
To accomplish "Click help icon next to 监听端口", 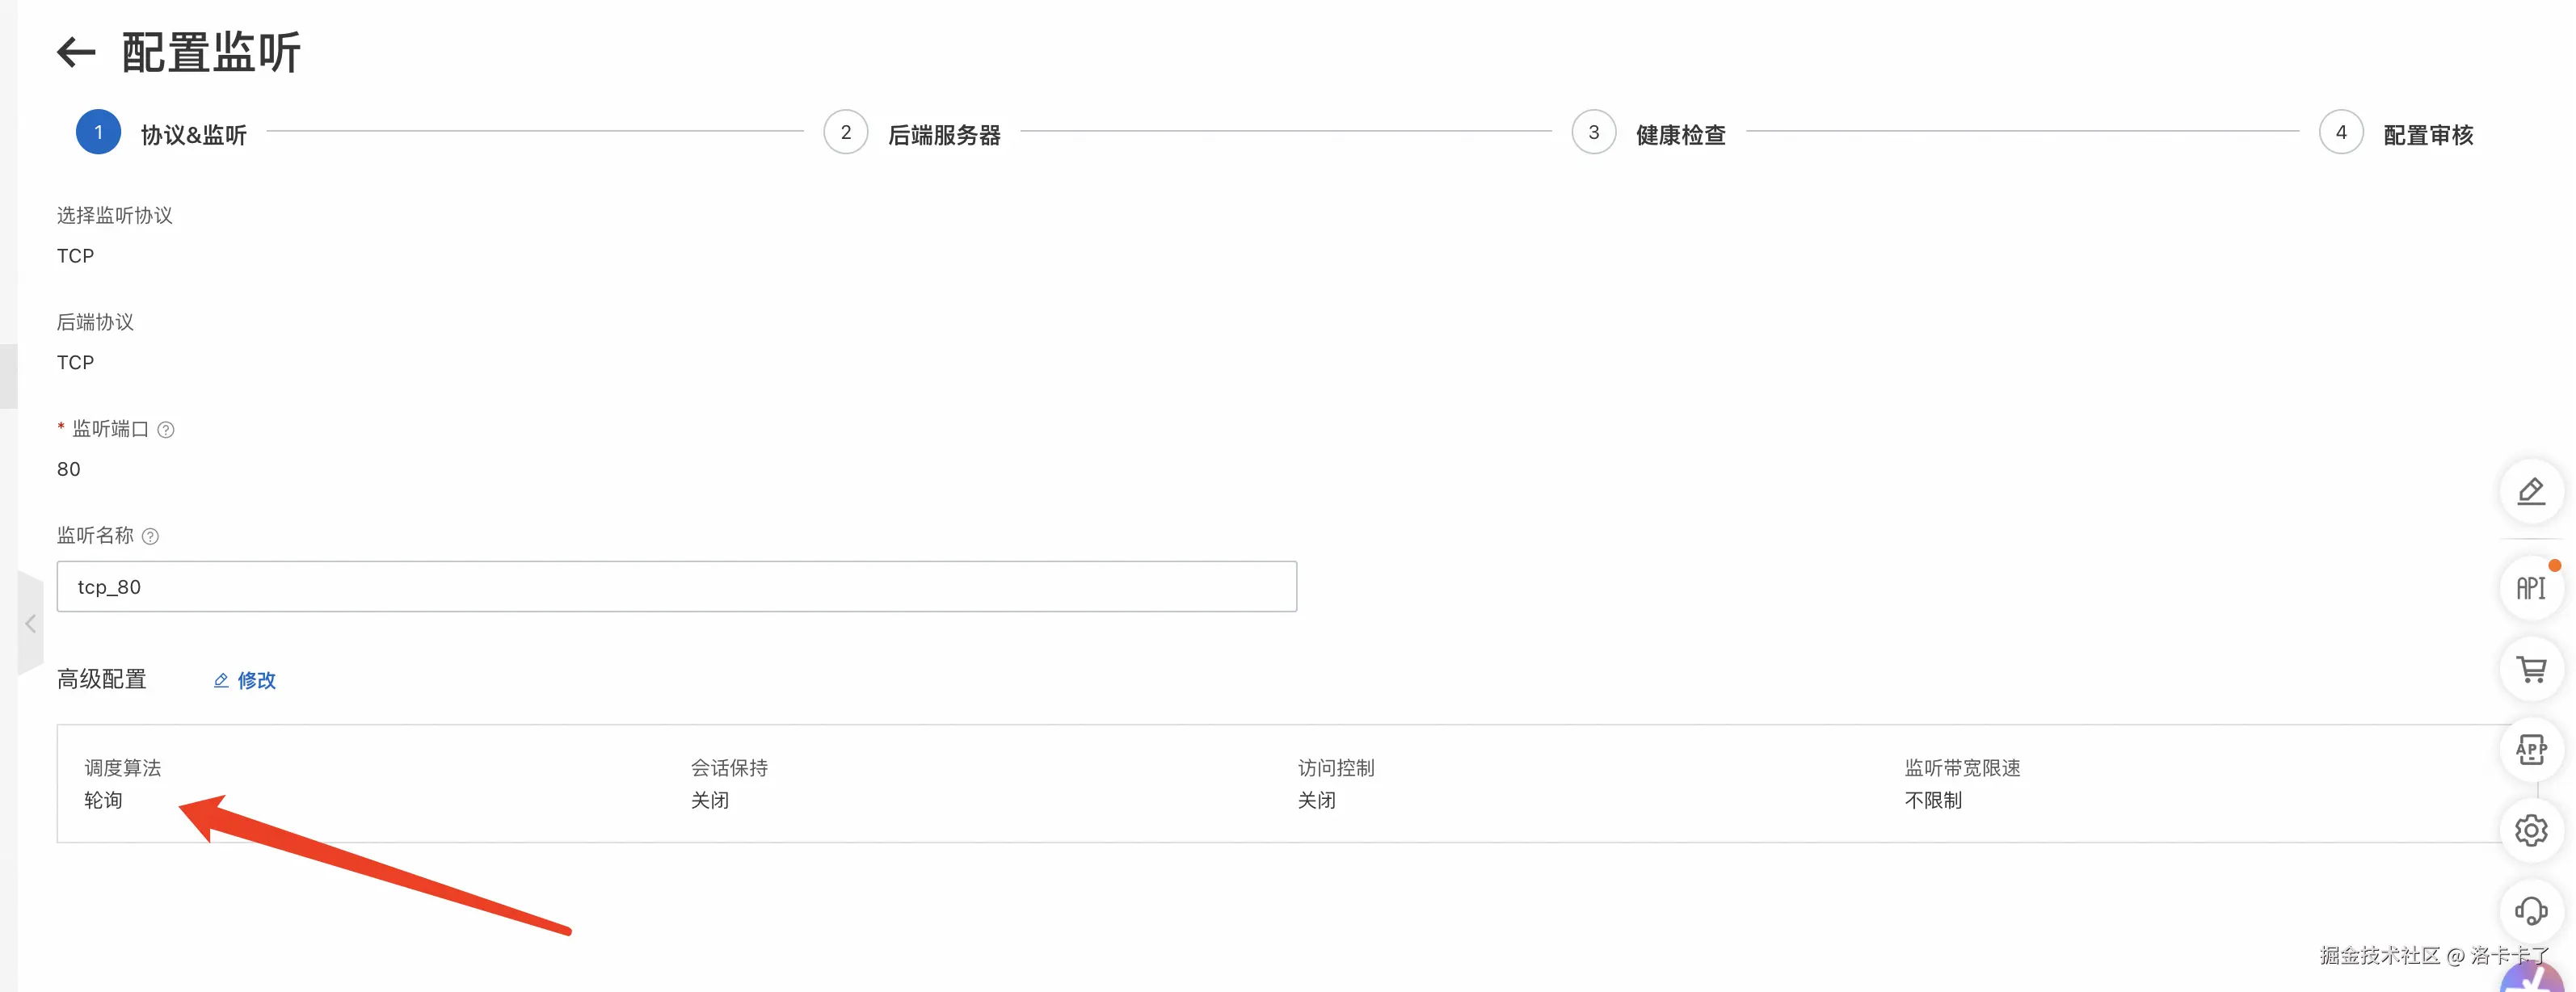I will click(x=166, y=430).
